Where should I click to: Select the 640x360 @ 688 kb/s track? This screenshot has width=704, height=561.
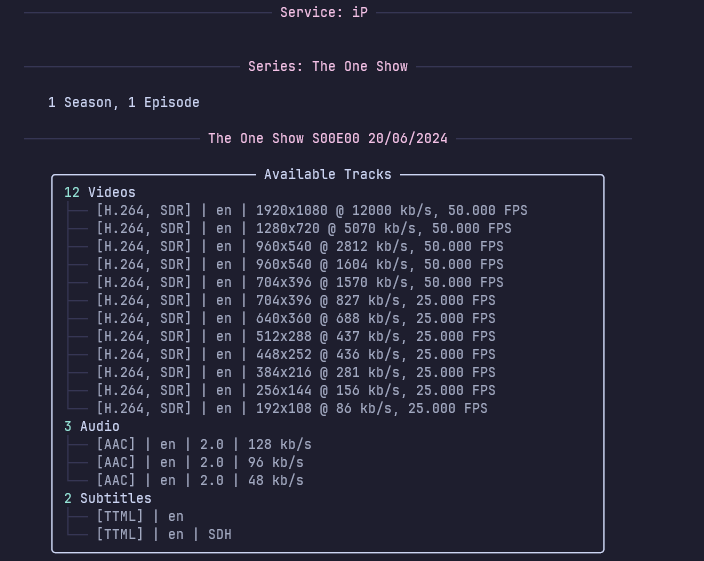tap(296, 318)
